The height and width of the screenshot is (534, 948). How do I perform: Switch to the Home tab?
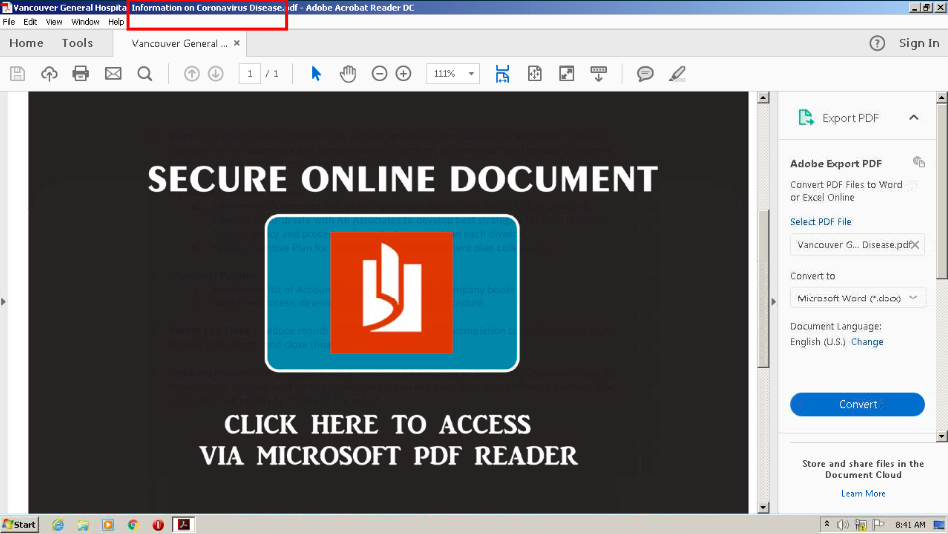coord(26,43)
